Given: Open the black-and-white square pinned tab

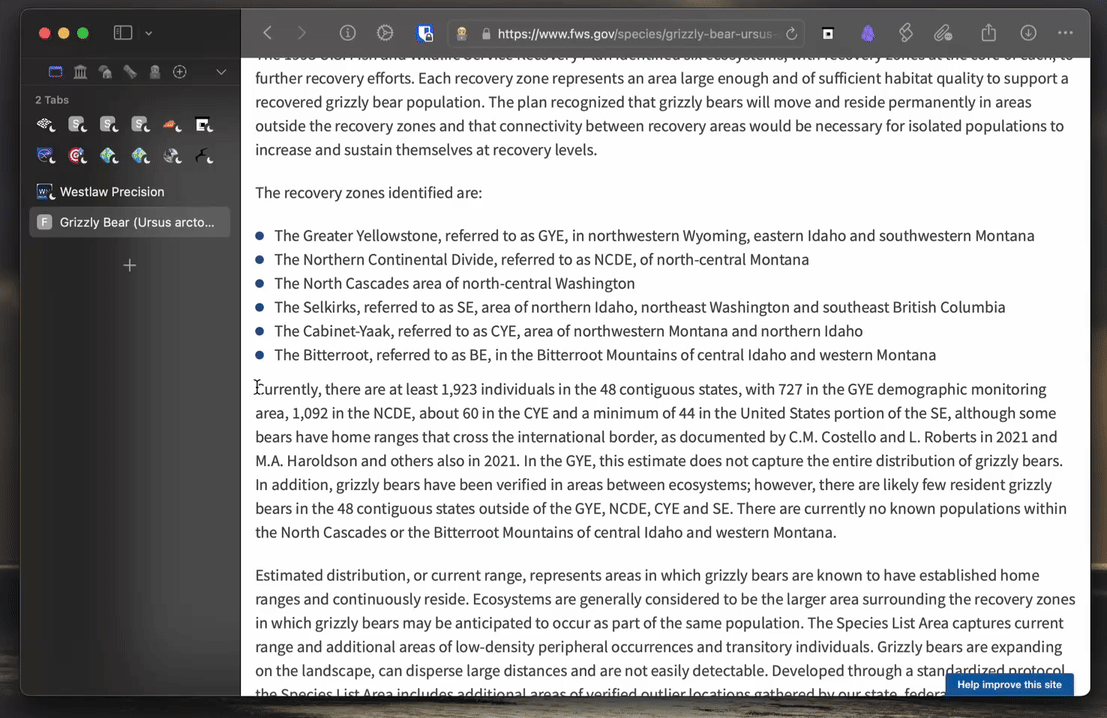Looking at the screenshot, I should click(204, 125).
